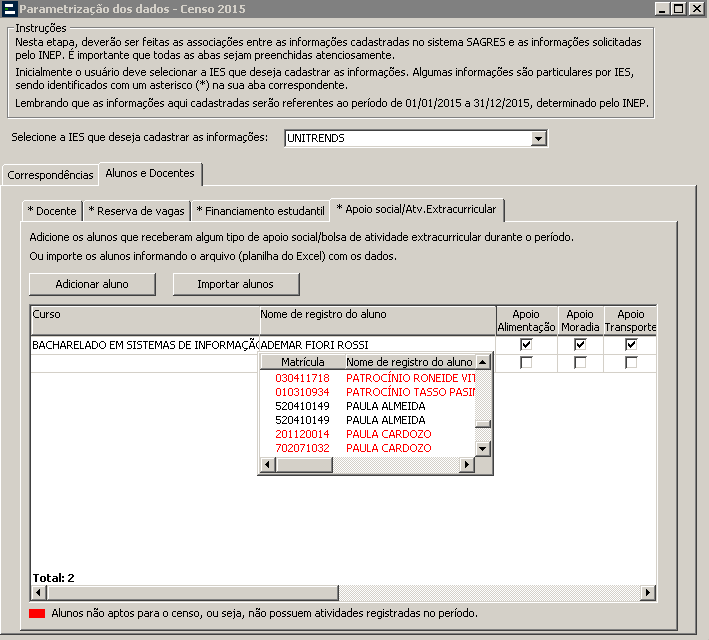709x640 pixels.
Task: Open the Reserva de vagas tab
Action: click(x=135, y=211)
